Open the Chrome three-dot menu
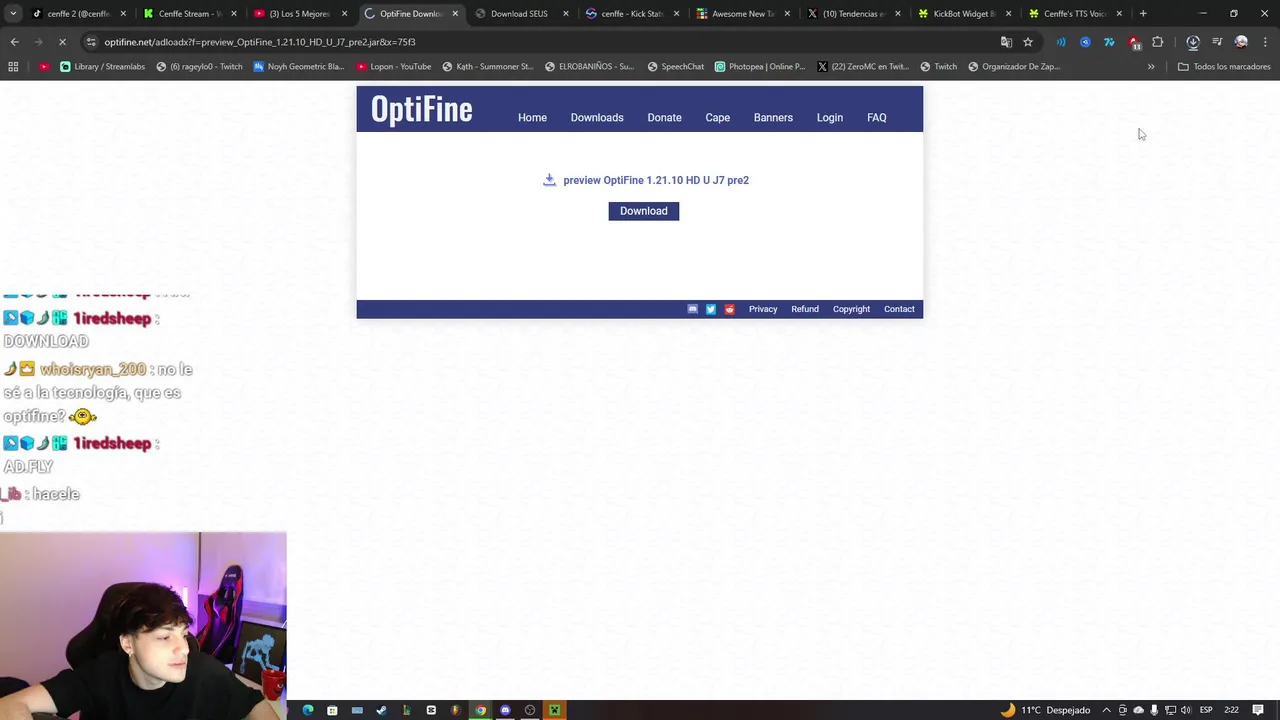This screenshot has height=720, width=1280. (1264, 42)
